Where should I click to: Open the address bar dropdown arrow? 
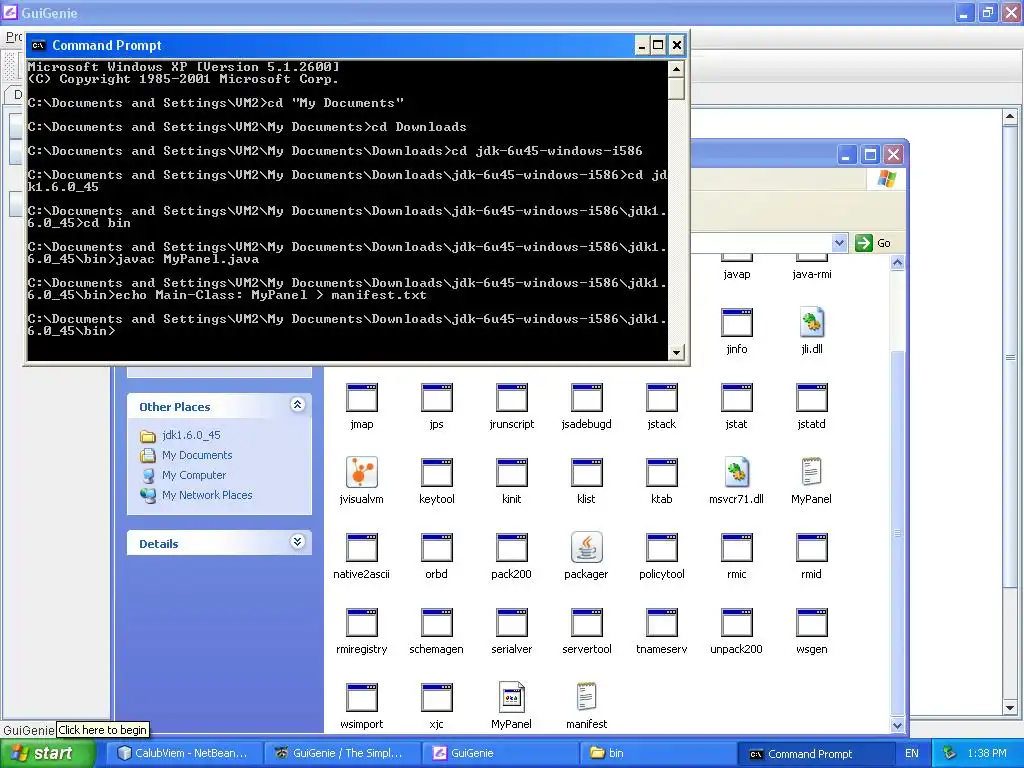click(x=839, y=243)
